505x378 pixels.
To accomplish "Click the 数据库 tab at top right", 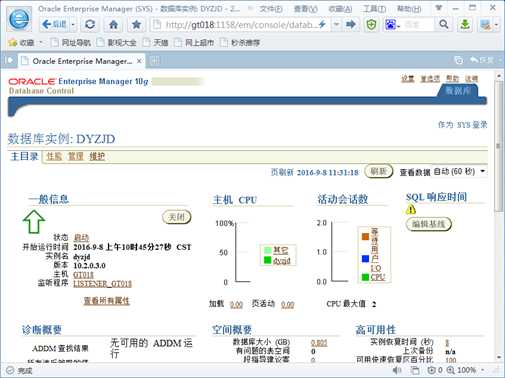I will point(458,91).
